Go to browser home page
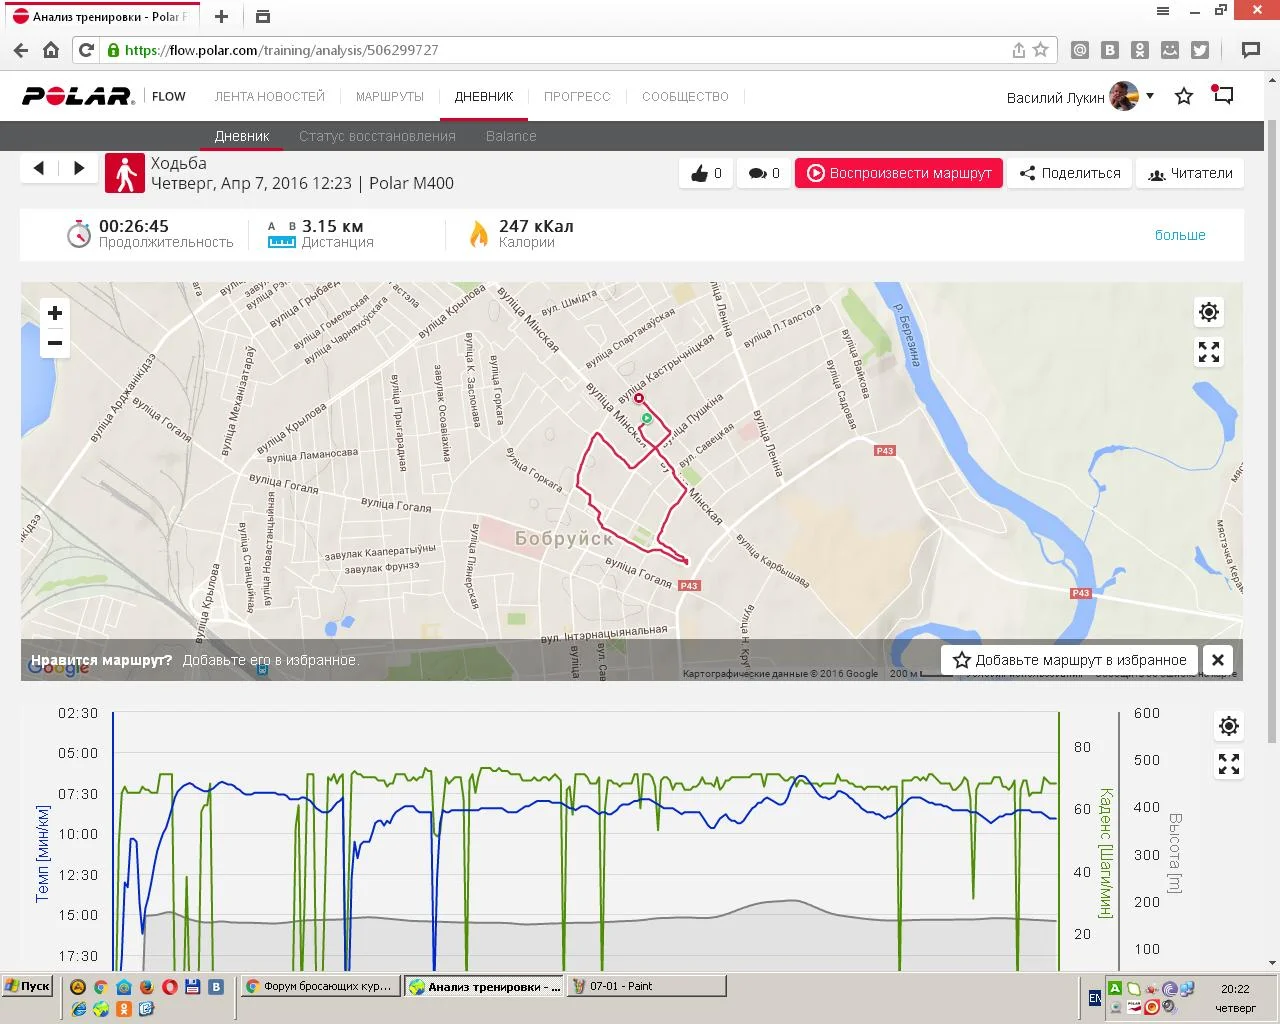The width and height of the screenshot is (1280, 1024). 51,50
